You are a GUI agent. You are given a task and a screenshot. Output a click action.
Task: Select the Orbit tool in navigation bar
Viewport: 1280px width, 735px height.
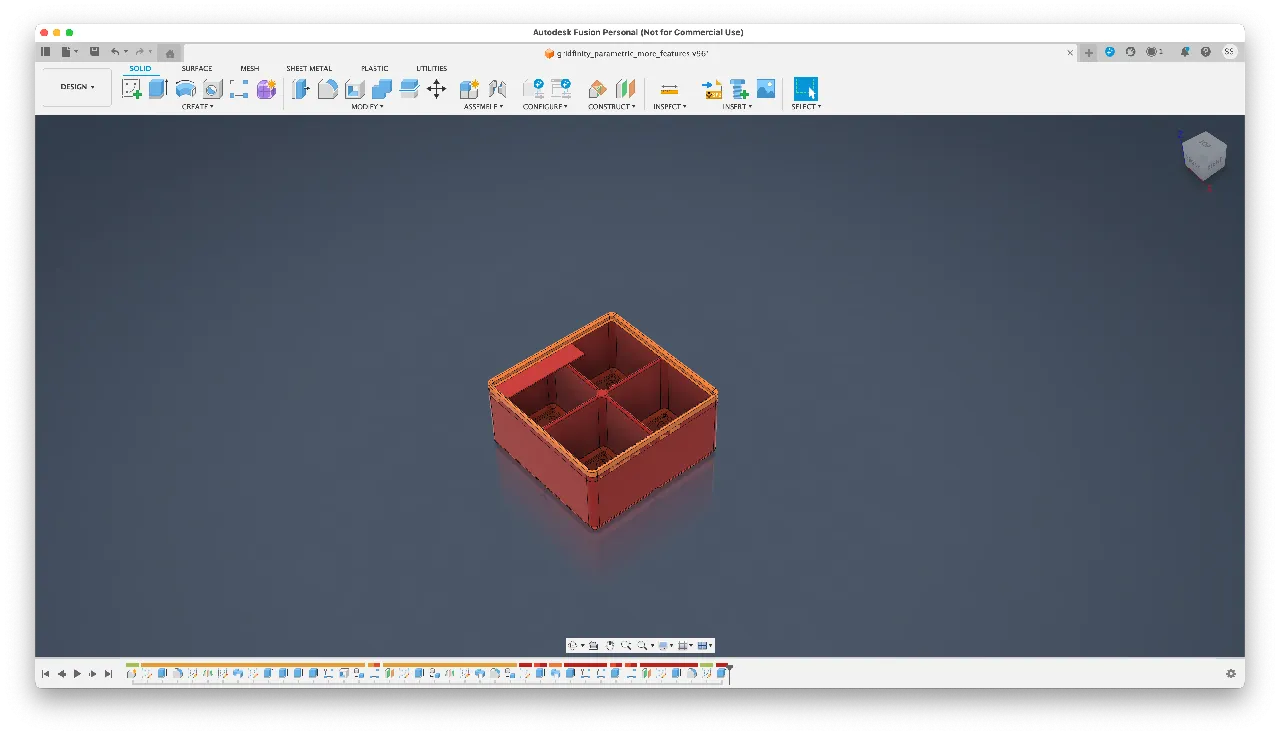coord(573,645)
